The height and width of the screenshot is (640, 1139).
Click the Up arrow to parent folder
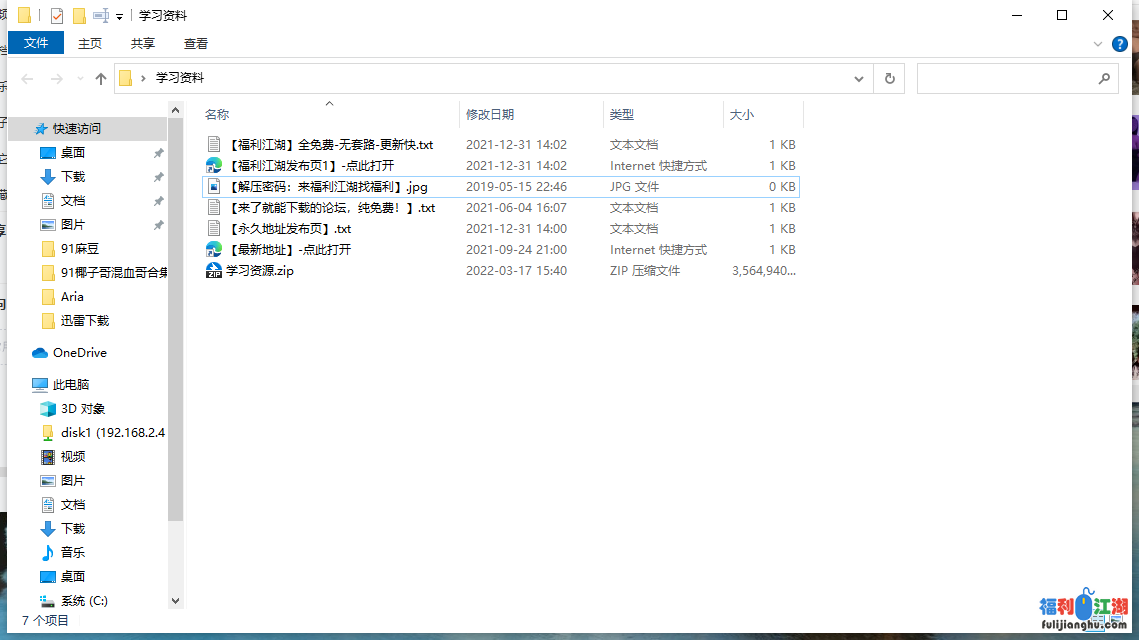point(100,79)
